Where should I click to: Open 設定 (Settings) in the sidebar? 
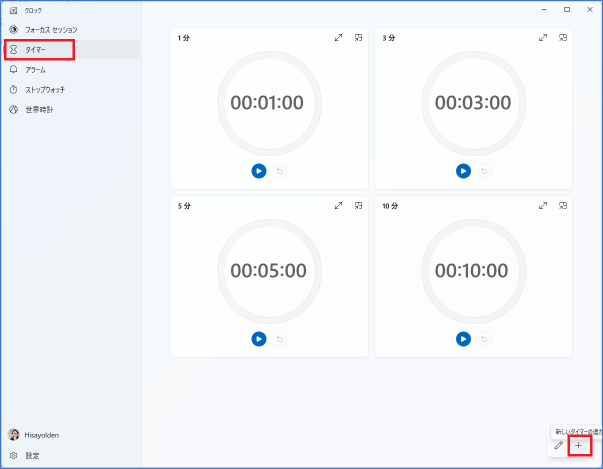pyautogui.click(x=32, y=455)
